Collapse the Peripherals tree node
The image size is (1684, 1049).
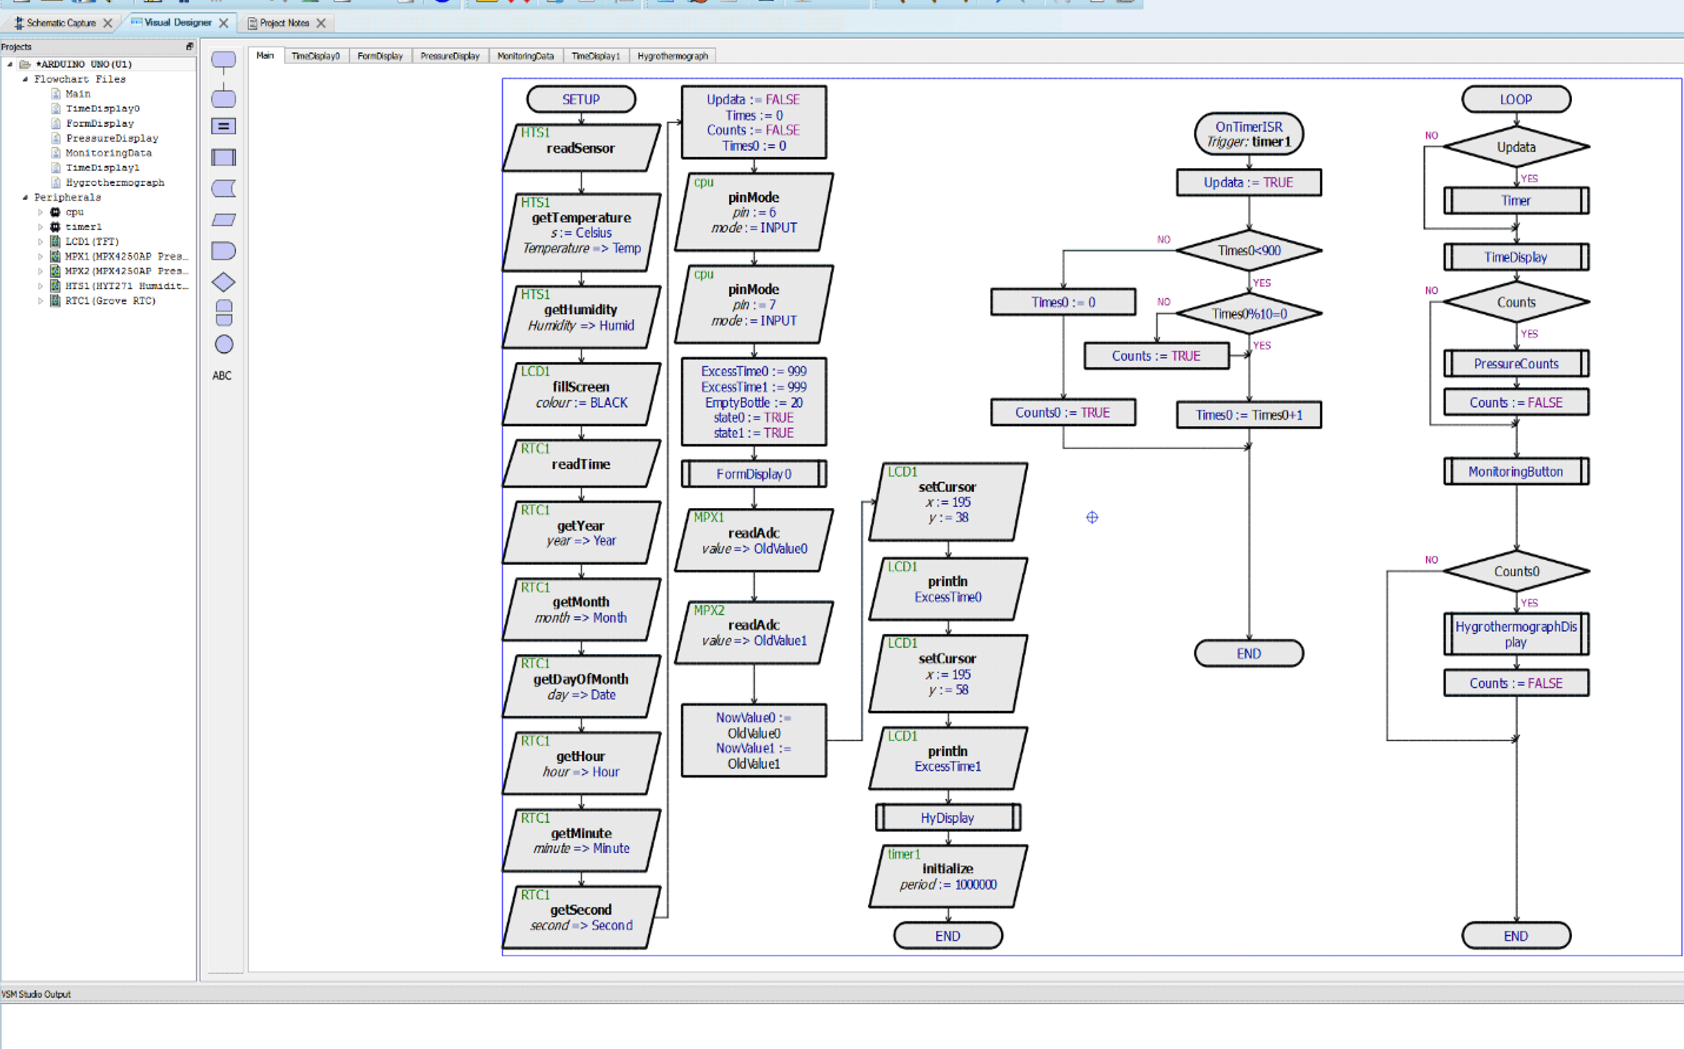click(25, 197)
